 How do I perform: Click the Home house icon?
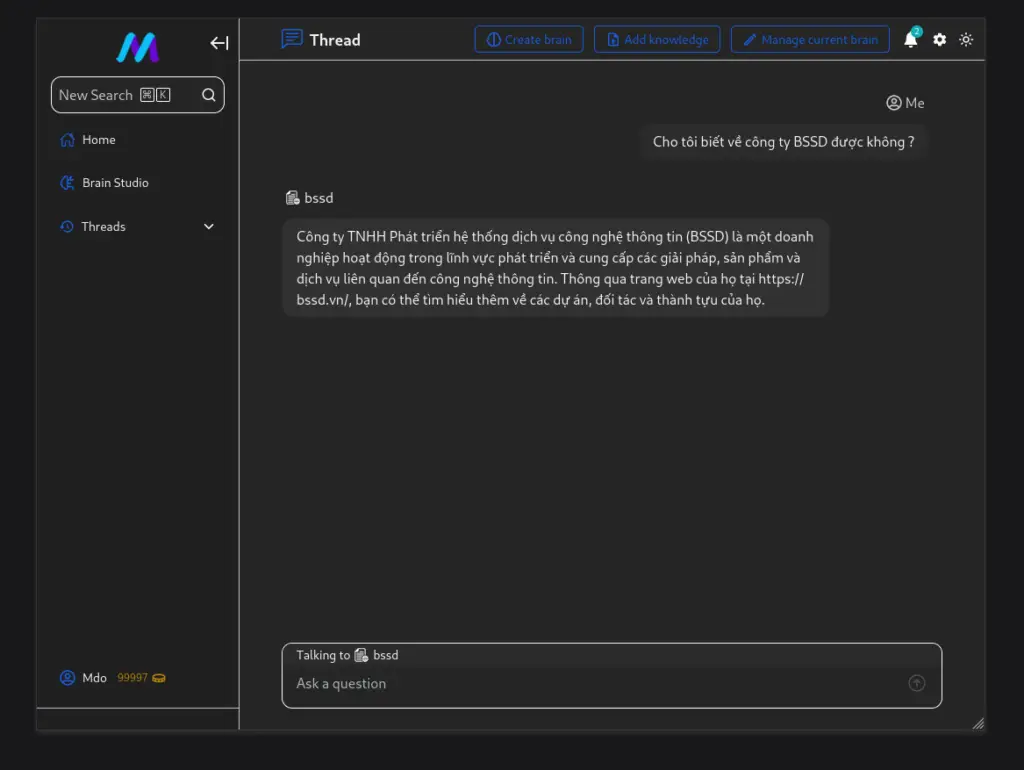(67, 140)
